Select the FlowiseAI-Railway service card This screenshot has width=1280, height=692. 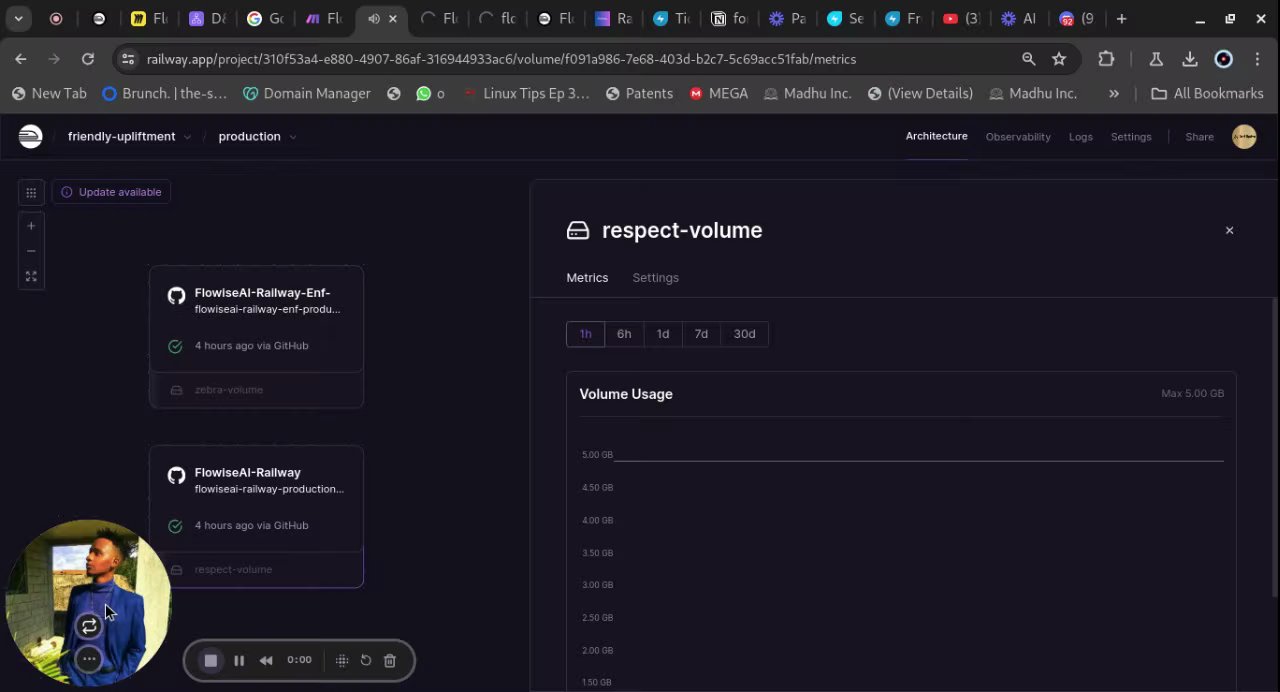pyautogui.click(x=256, y=499)
